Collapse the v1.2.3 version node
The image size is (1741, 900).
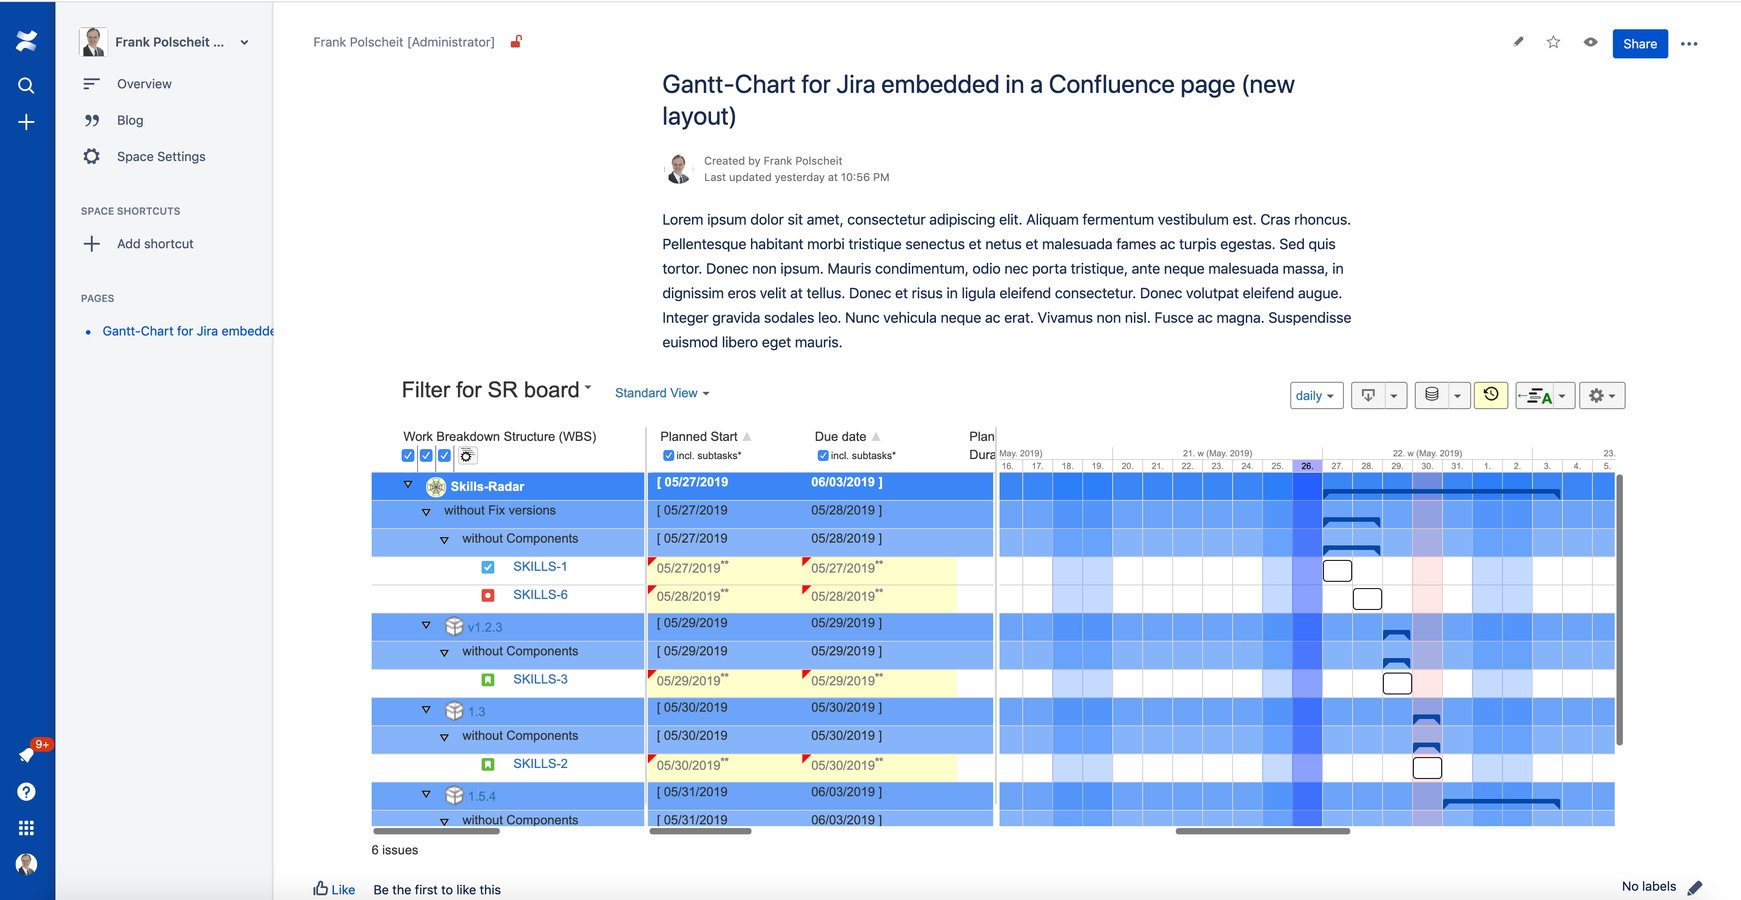pos(426,626)
